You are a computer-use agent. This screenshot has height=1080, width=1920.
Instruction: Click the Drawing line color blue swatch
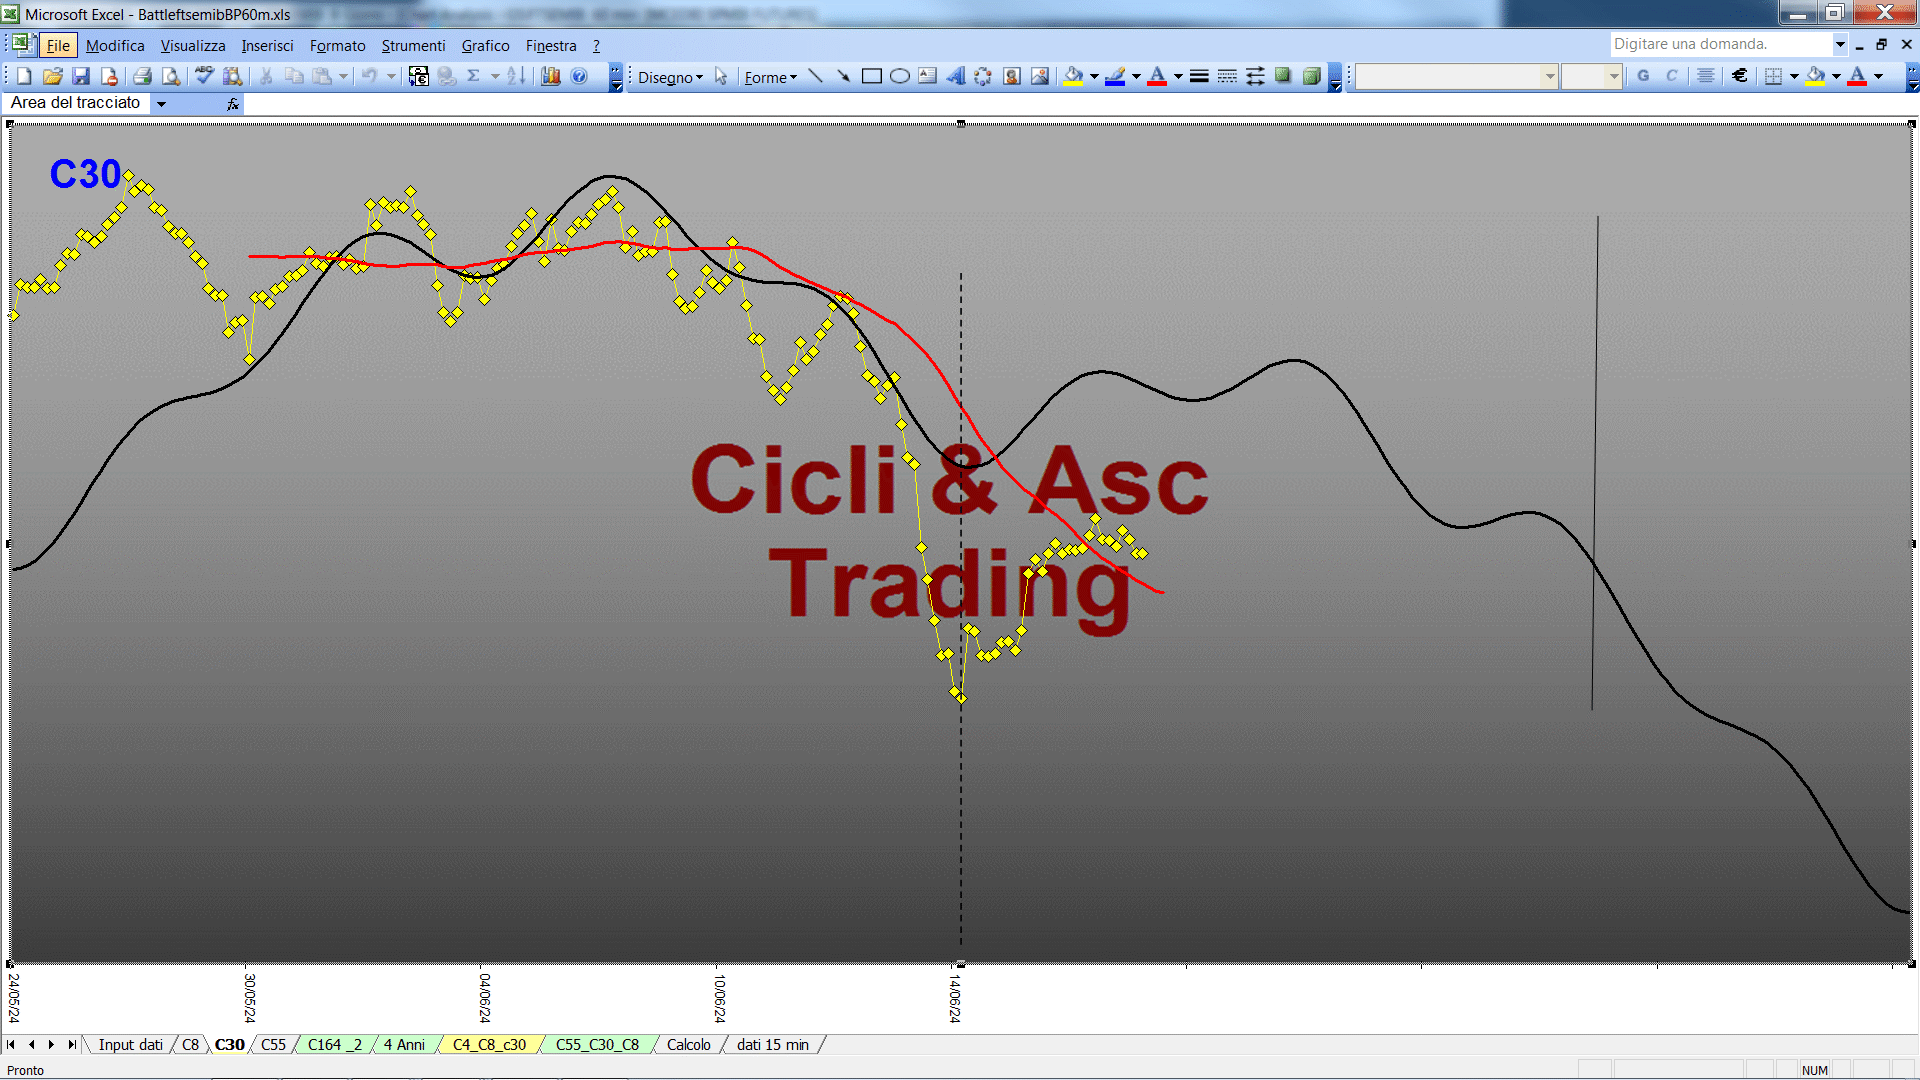[x=1116, y=76]
